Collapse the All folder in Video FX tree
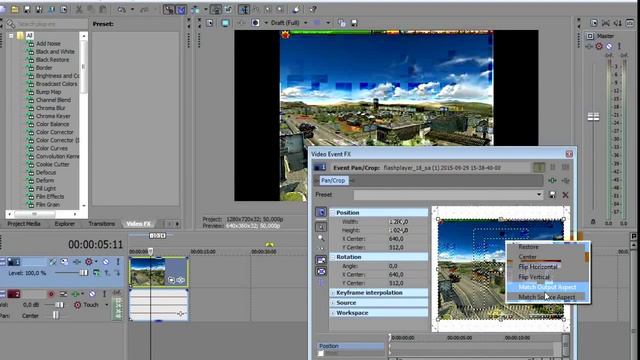This screenshot has height=360, width=640. [x=11, y=36]
